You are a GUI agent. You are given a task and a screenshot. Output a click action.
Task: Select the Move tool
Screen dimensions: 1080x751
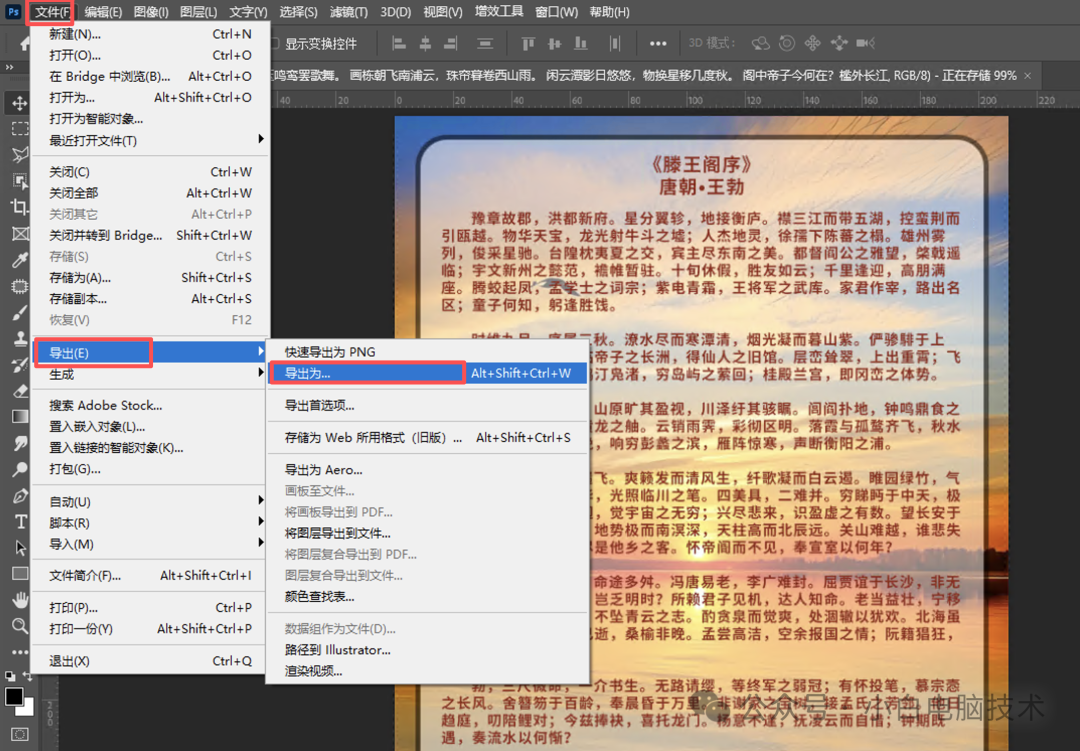coord(19,103)
